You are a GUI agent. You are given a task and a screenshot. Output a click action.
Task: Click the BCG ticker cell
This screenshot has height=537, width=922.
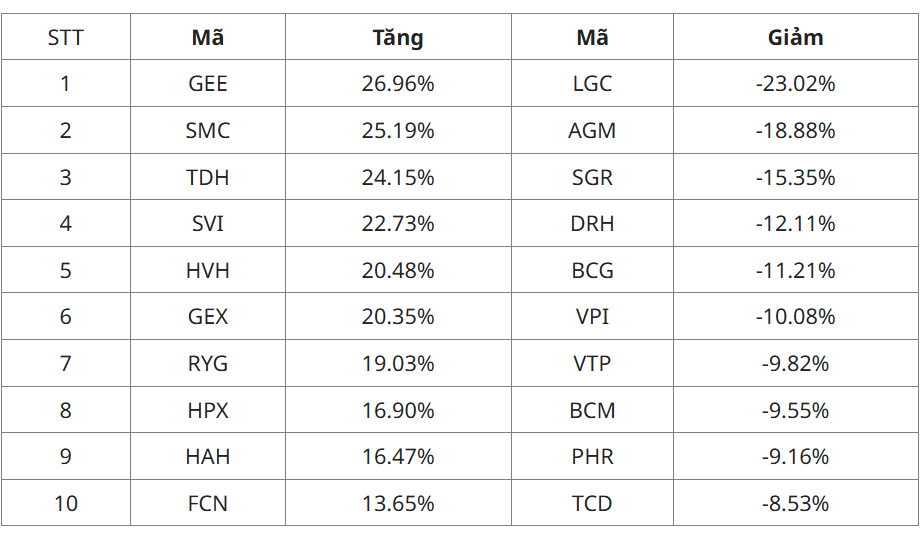click(x=592, y=271)
